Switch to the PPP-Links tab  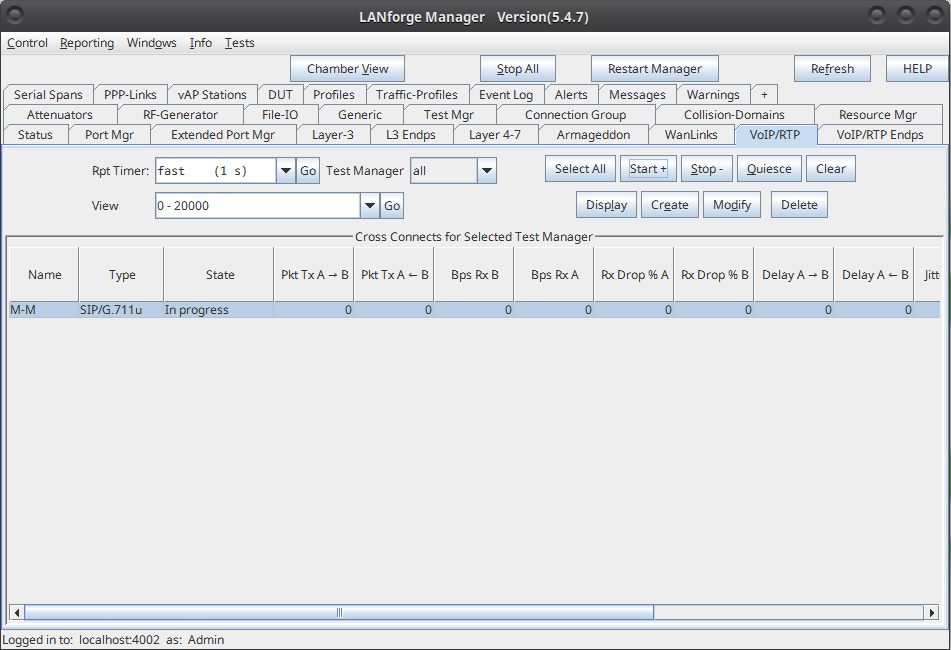pos(130,95)
